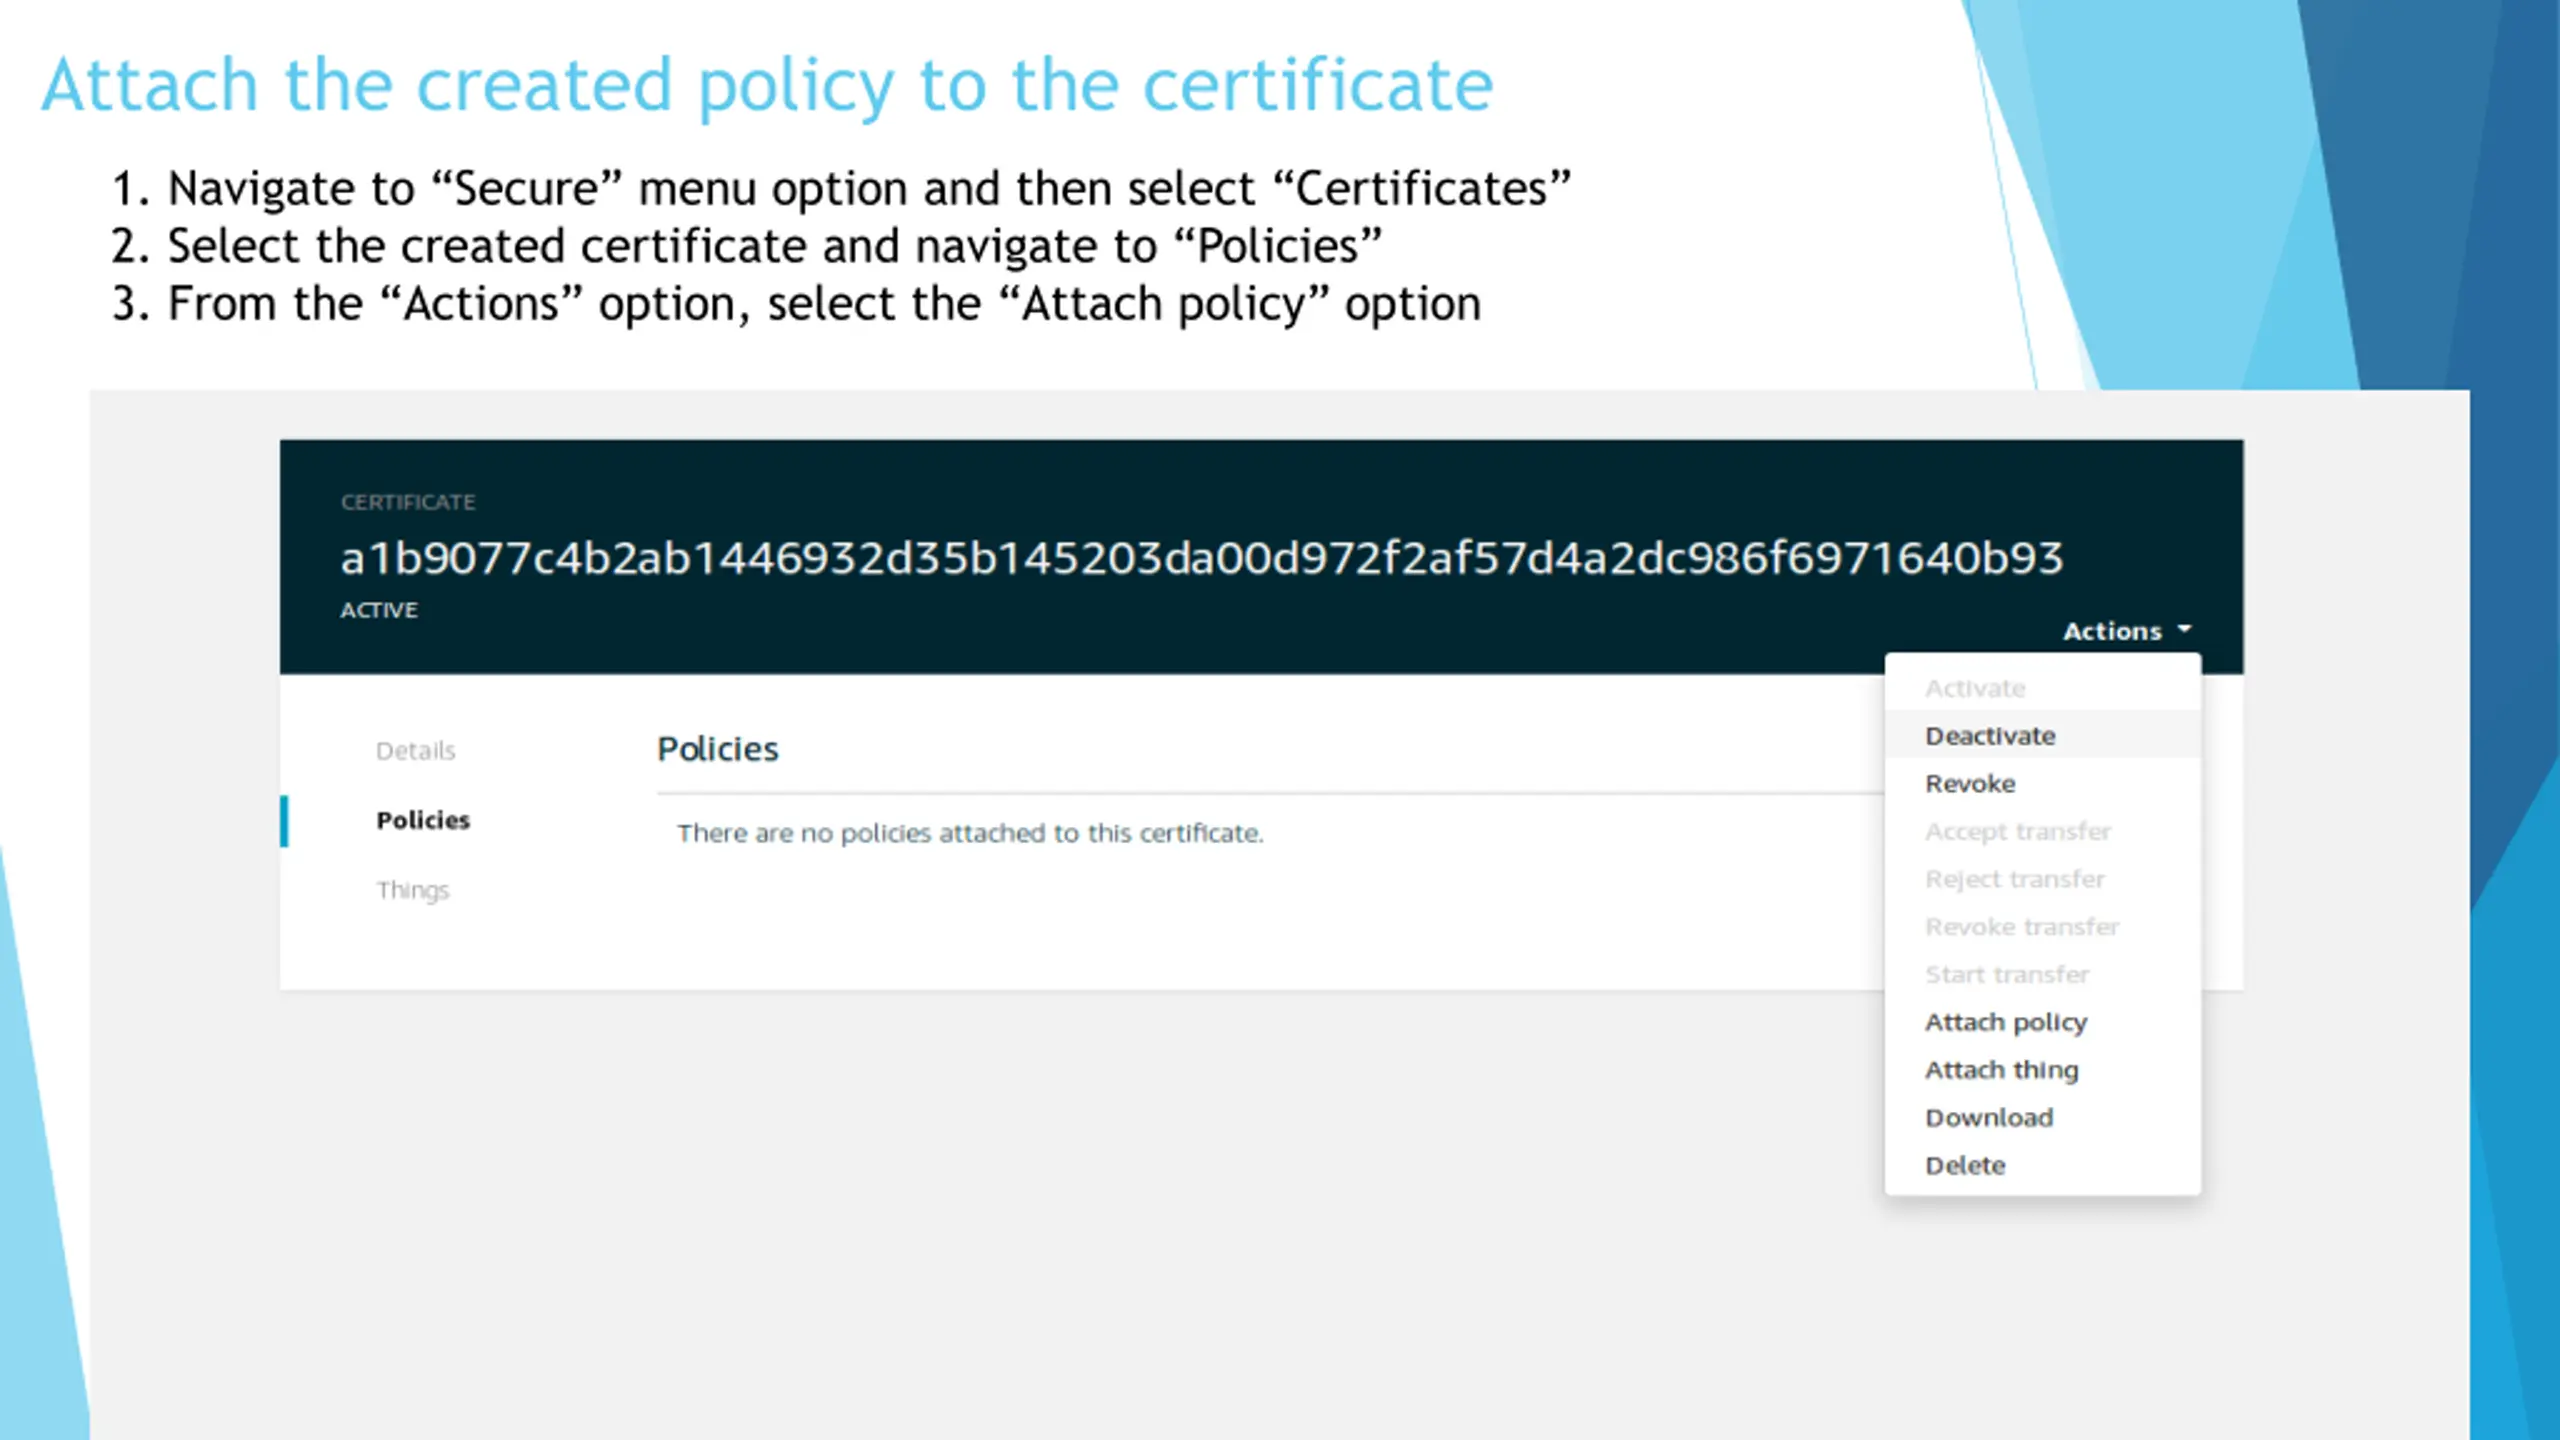Open the Actions dropdown menu

(2127, 631)
